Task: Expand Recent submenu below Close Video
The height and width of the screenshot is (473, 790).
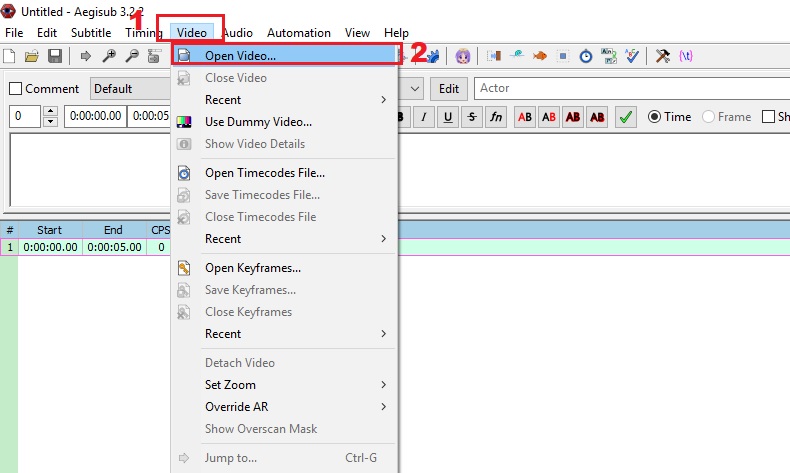Action: 298,100
